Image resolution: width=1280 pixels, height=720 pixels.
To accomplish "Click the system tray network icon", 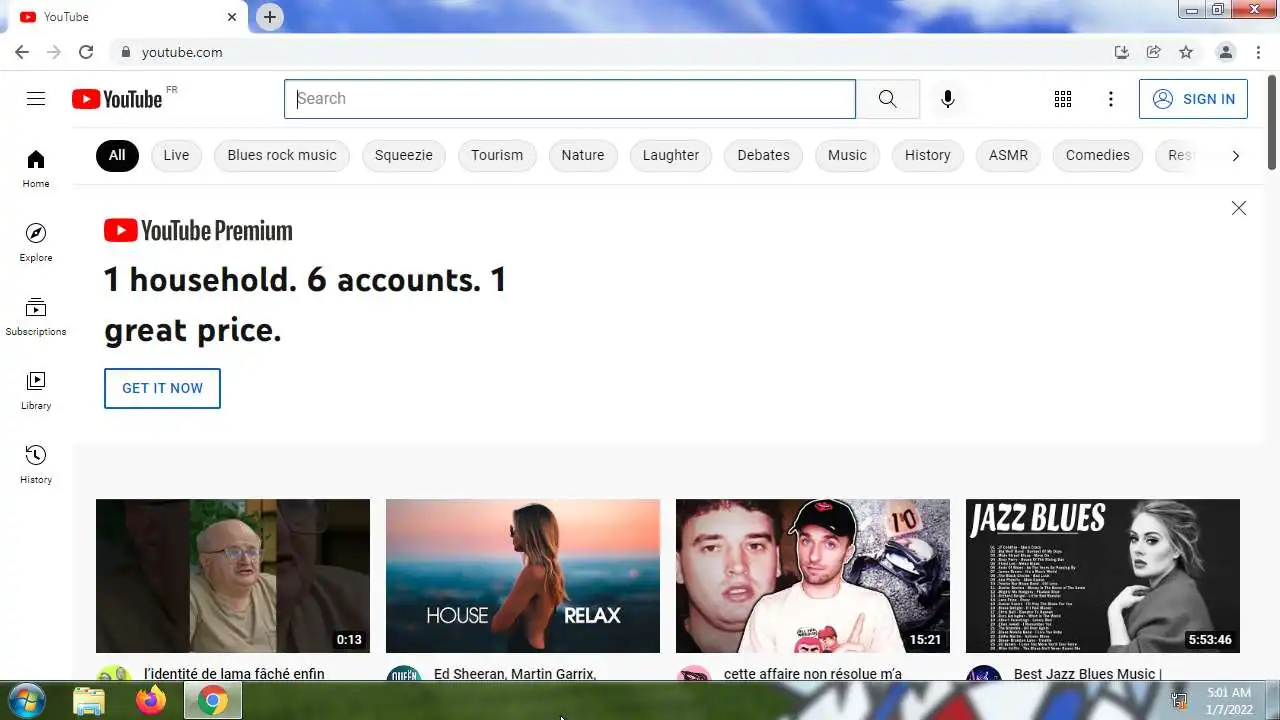I will coord(1179,701).
